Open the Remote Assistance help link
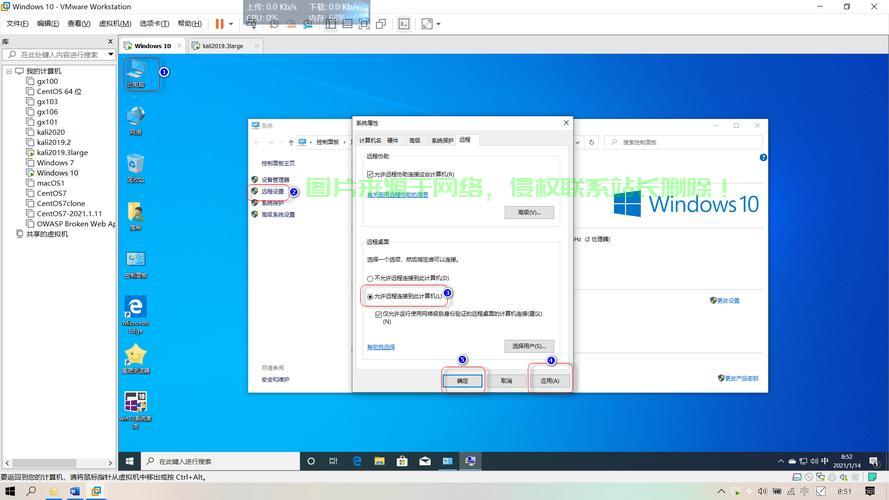 (x=397, y=194)
